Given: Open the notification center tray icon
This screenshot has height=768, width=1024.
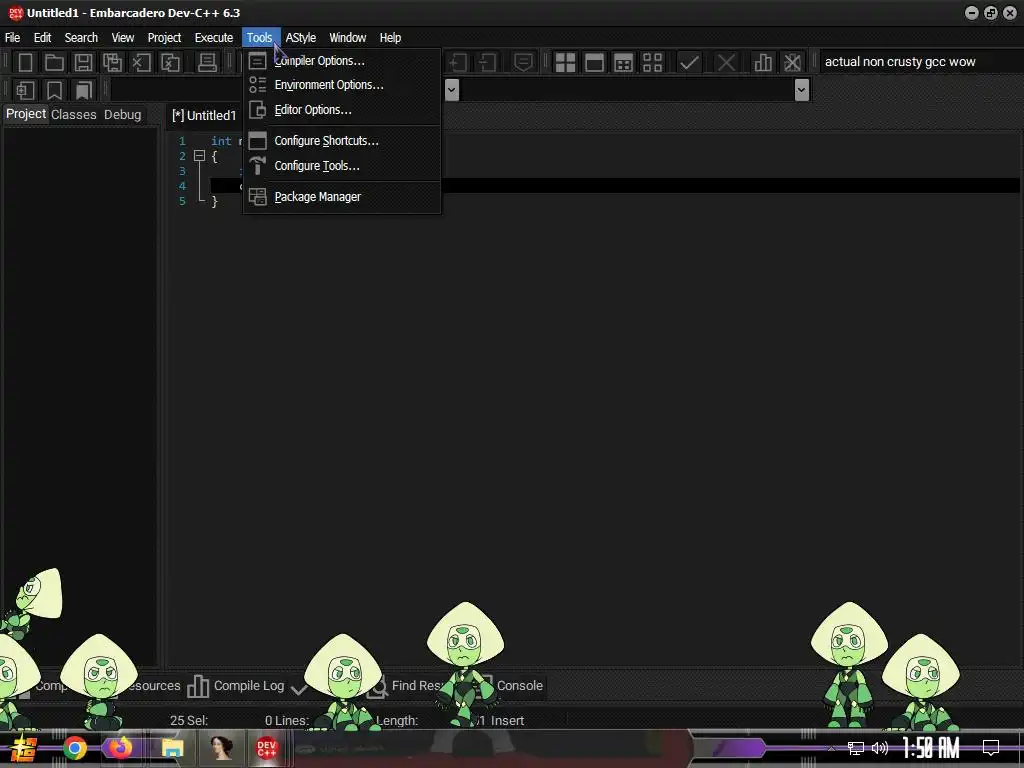Looking at the screenshot, I should (x=991, y=748).
